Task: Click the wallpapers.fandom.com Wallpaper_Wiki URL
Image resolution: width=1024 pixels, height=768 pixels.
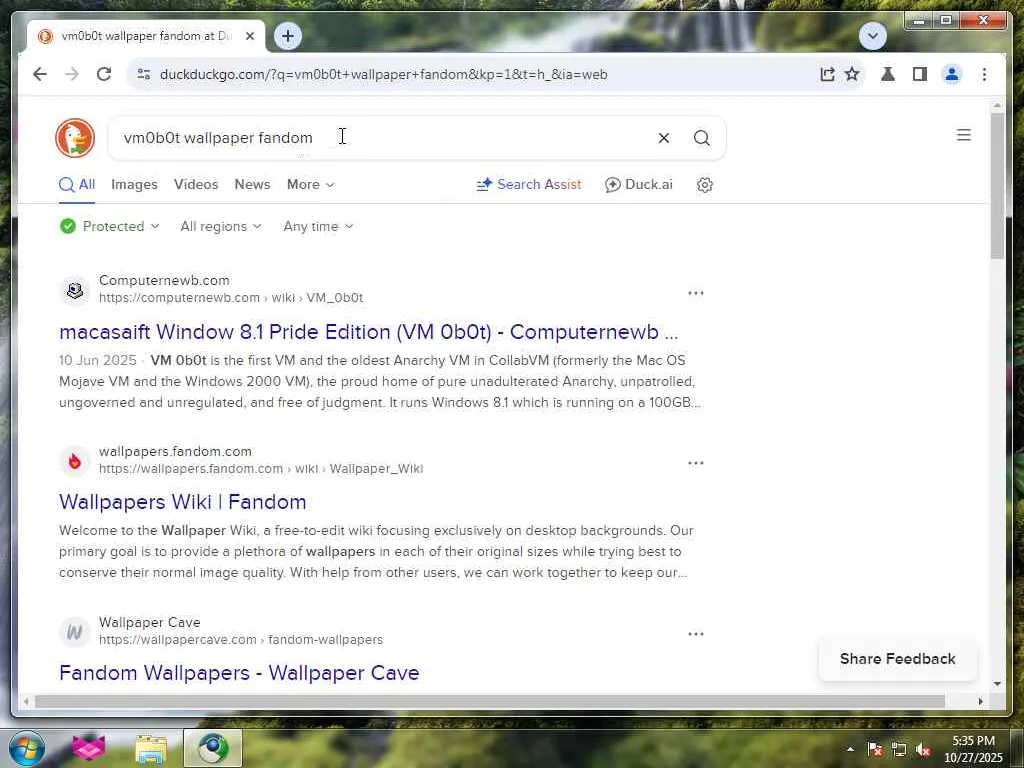Action: pyautogui.click(x=261, y=469)
